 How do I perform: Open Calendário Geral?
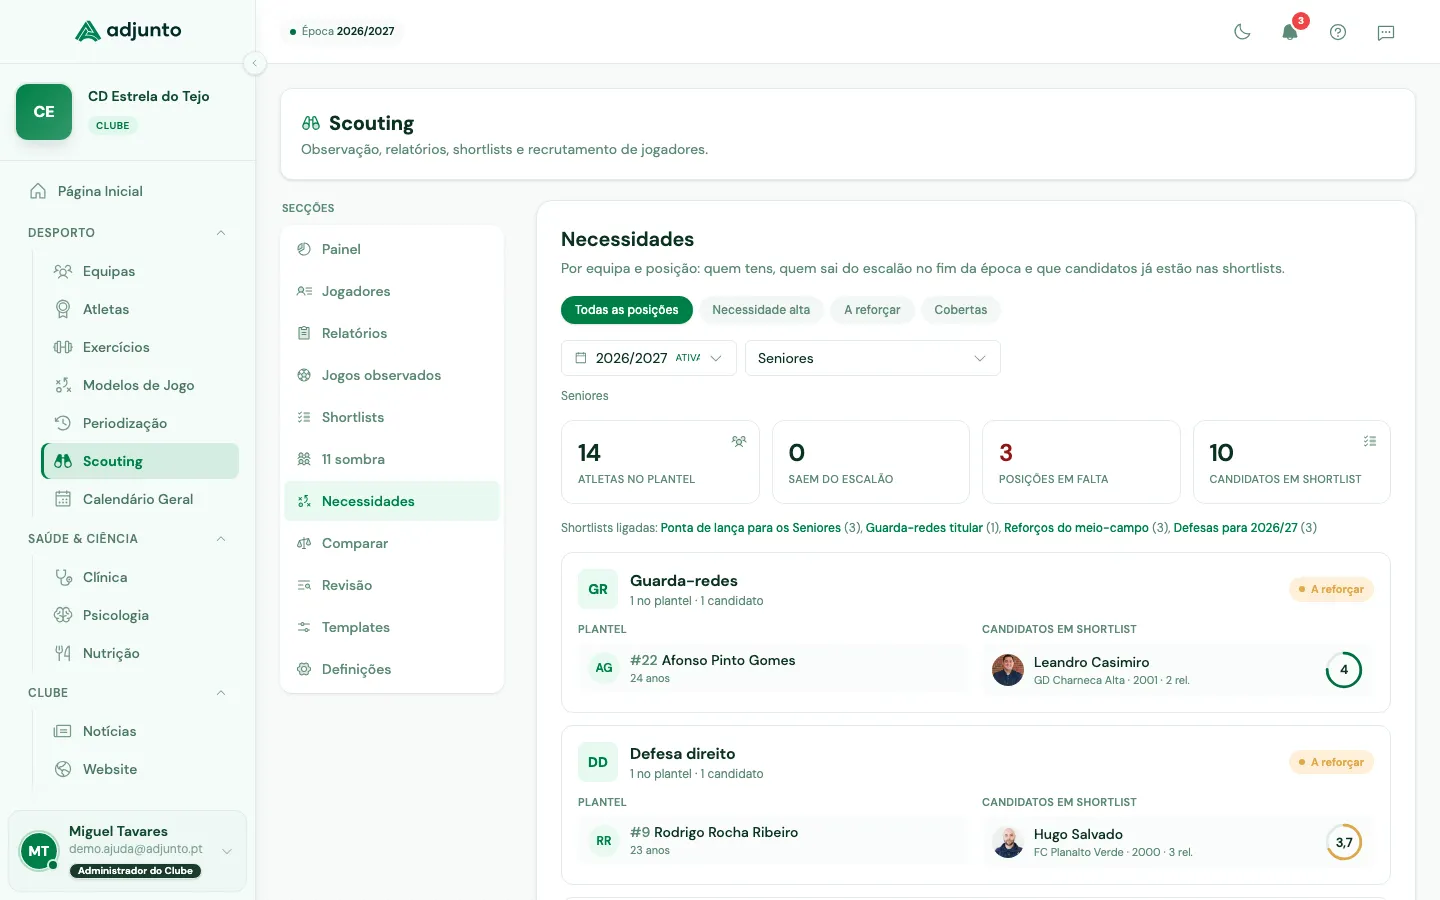point(140,499)
